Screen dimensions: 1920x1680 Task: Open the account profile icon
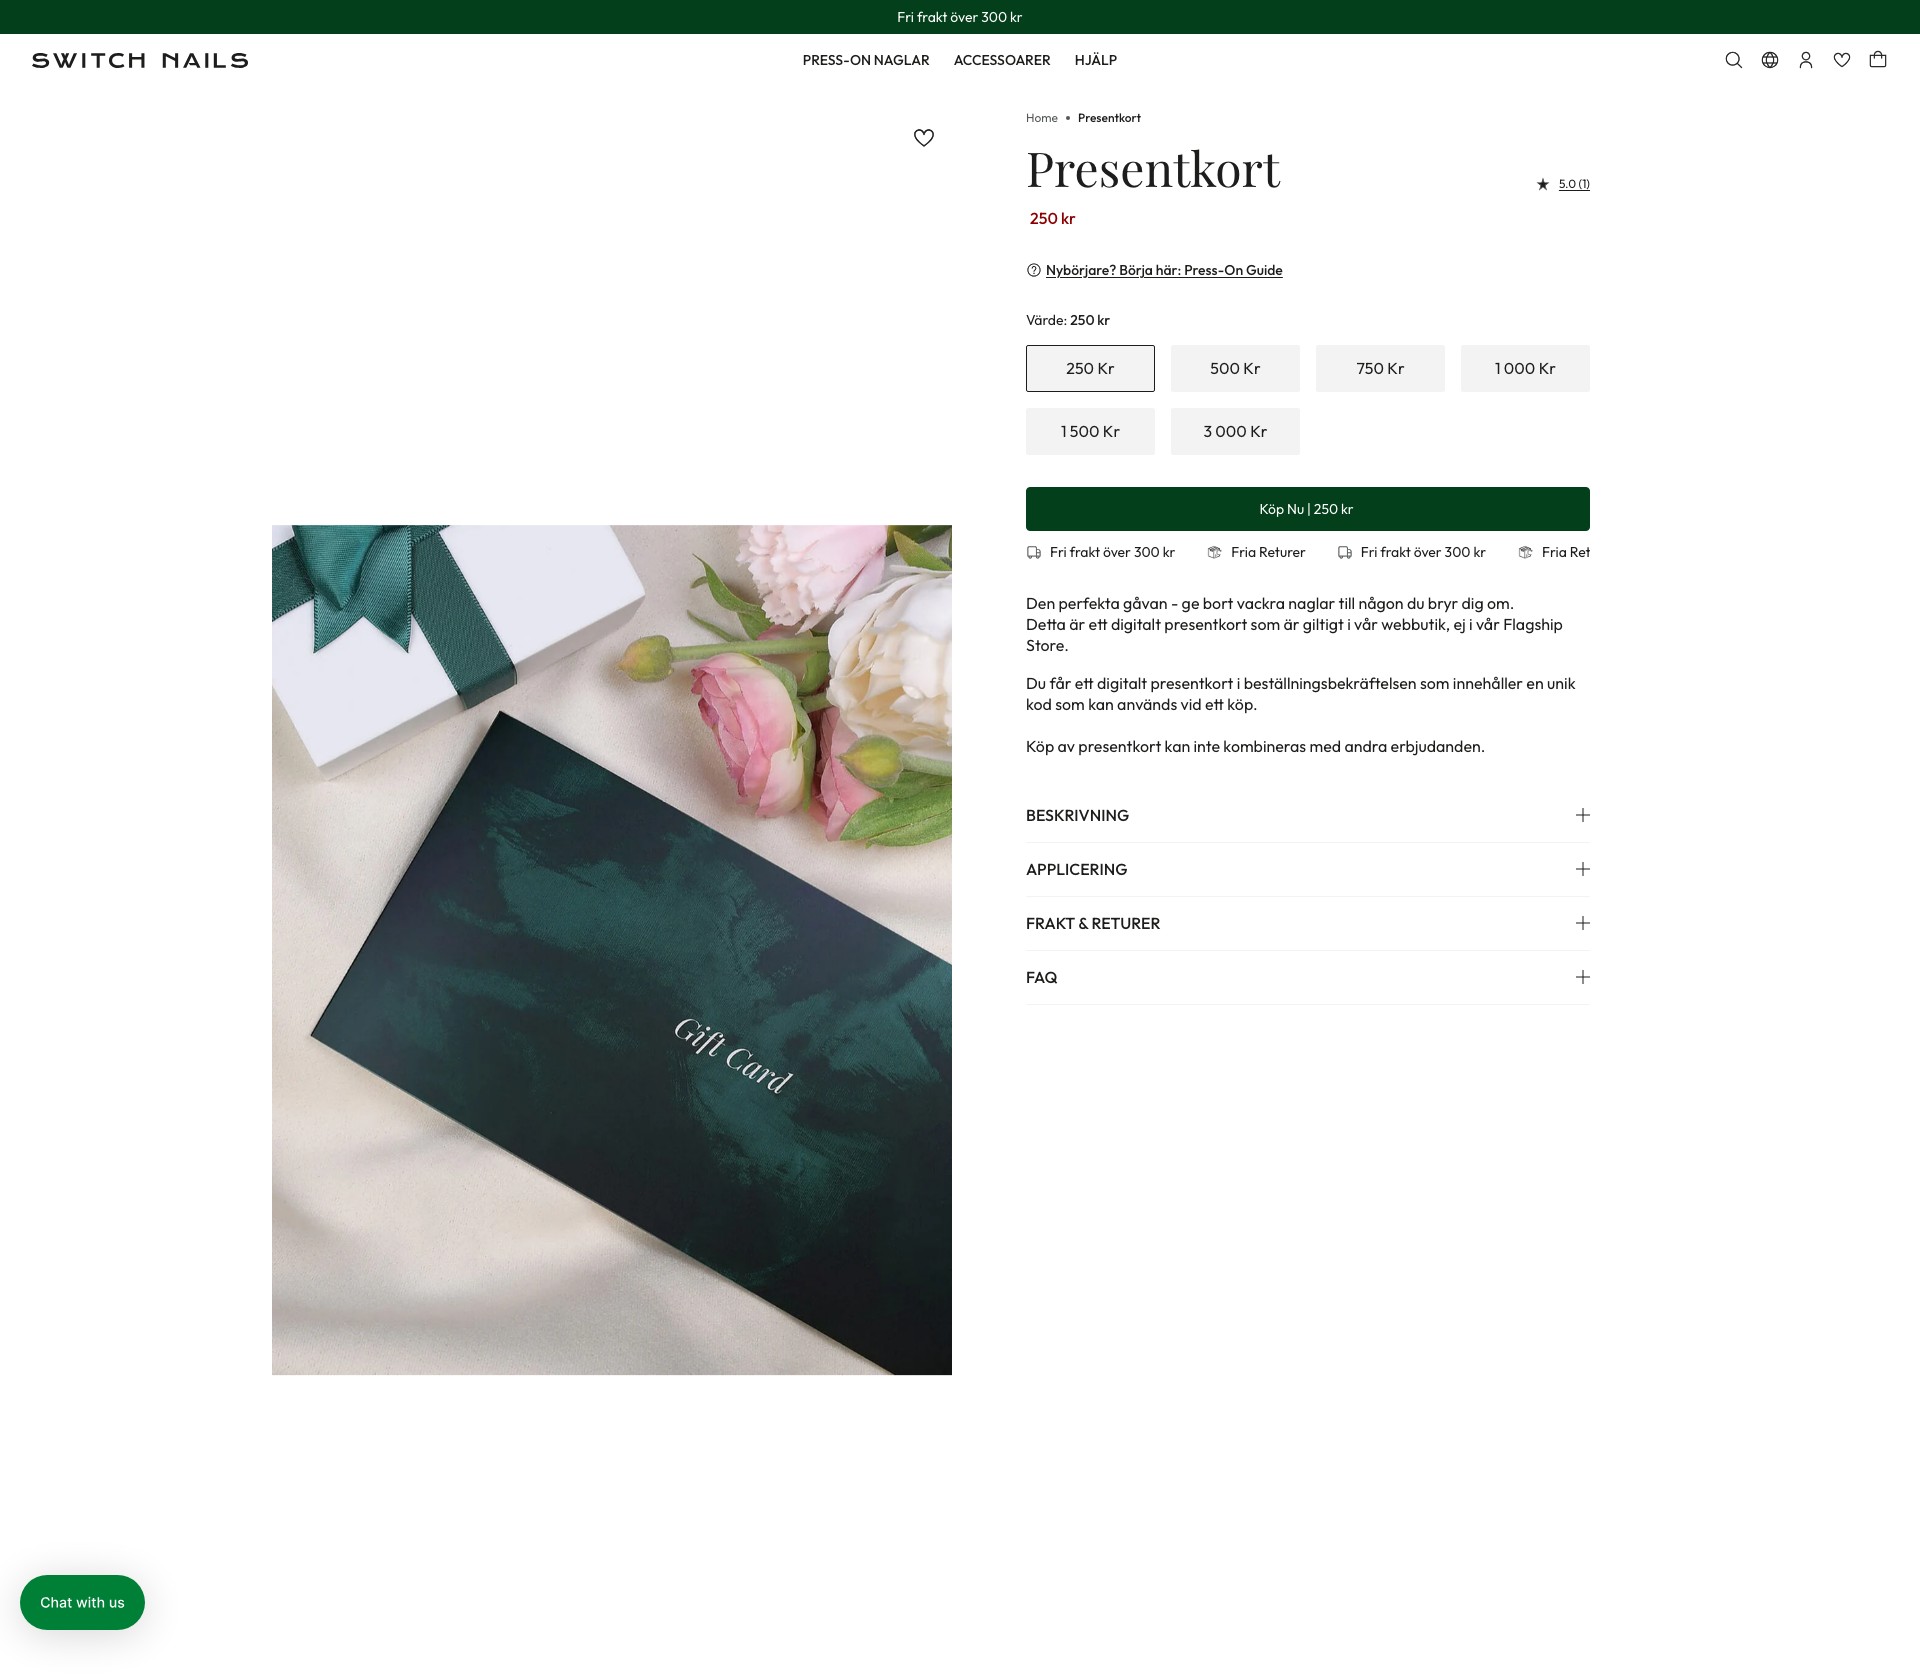coord(1806,60)
